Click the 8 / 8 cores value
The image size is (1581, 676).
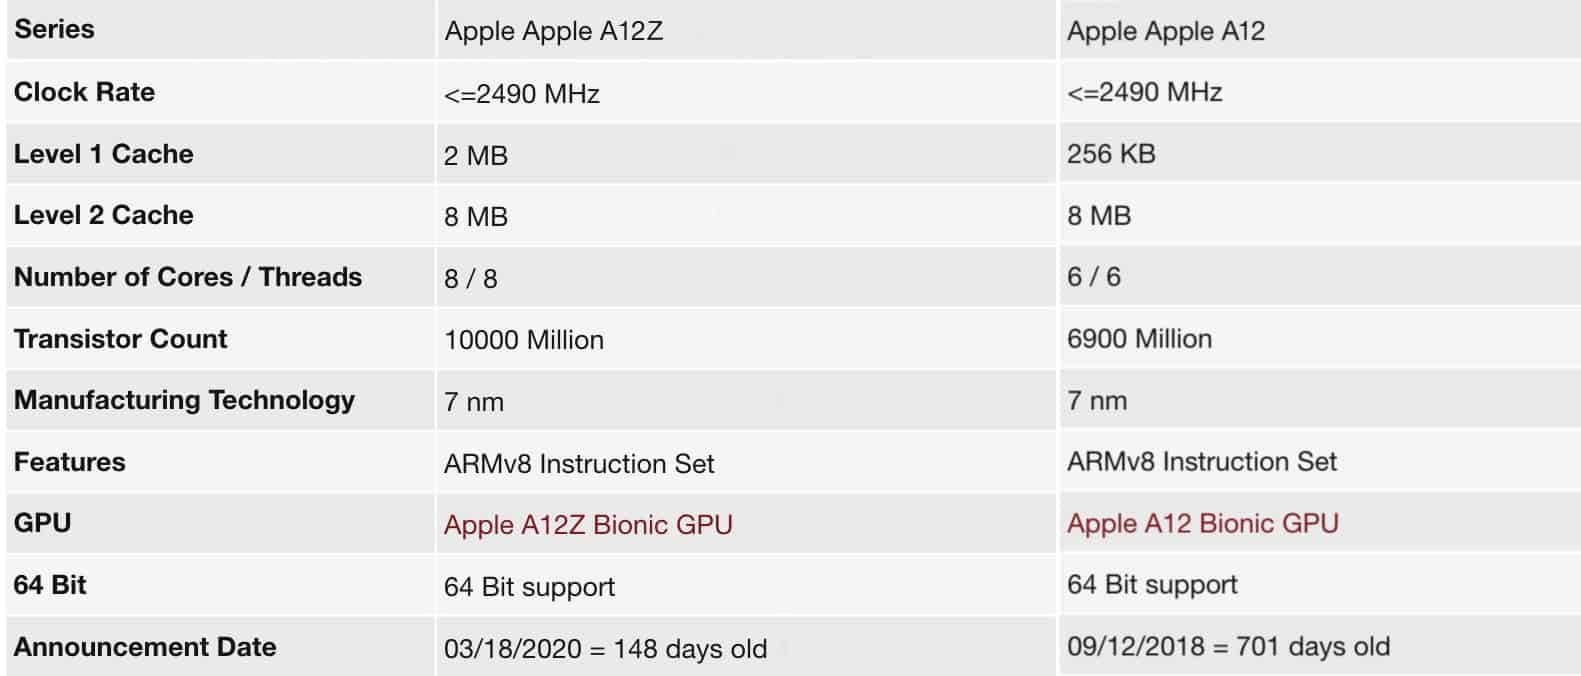pyautogui.click(x=470, y=279)
